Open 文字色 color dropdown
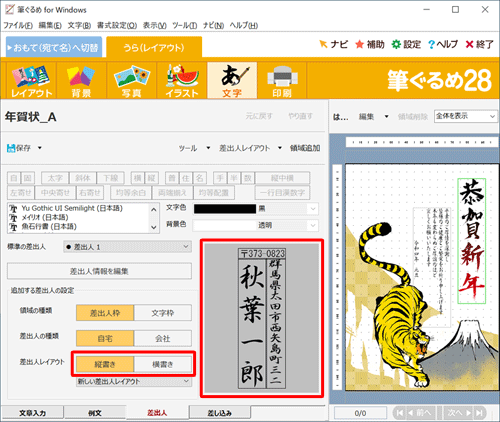 (313, 209)
